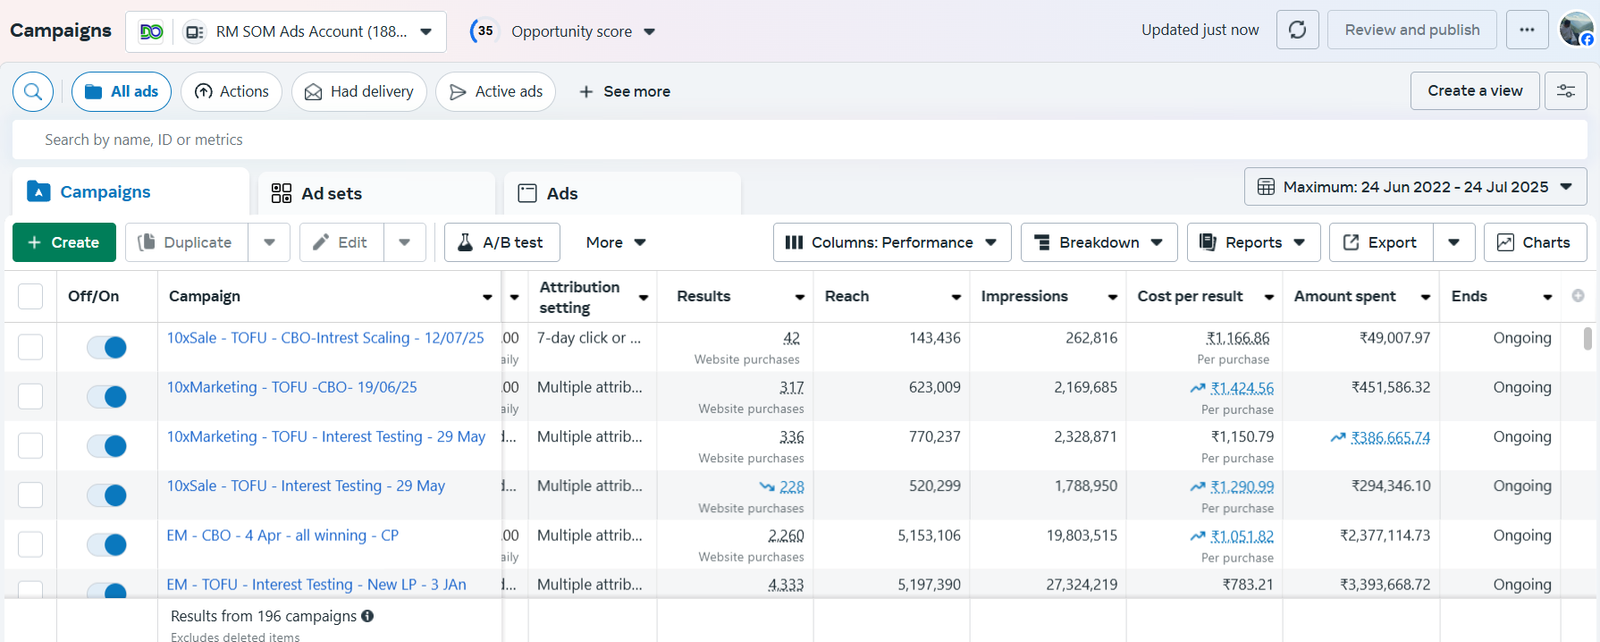Screen dimensions: 1600x642
Task: Click the add column plus icon
Action: click(x=1578, y=296)
